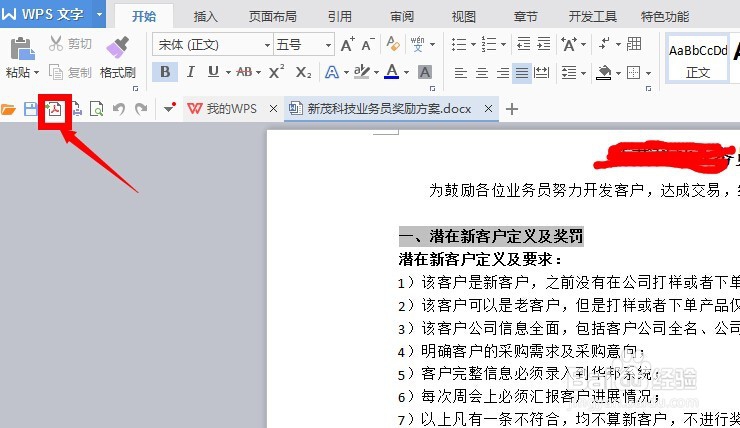Clear formatting with the eraser icon
The image size is (740, 428).
tap(393, 44)
